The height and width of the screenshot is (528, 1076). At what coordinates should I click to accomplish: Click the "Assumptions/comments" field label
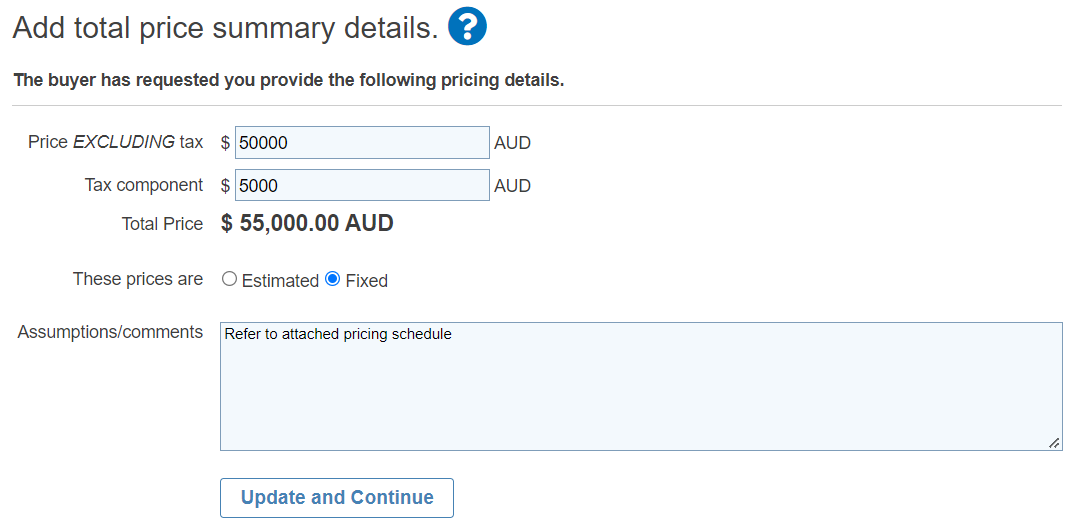110,332
